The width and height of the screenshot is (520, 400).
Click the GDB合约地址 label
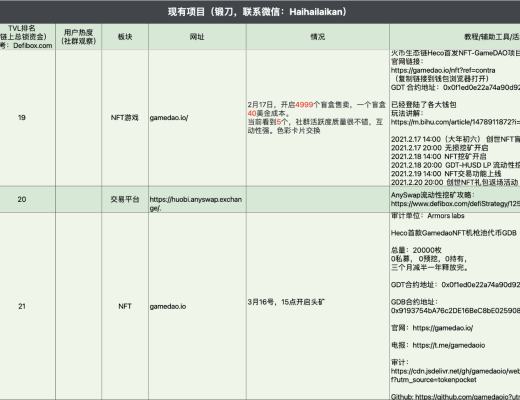pyautogui.click(x=414, y=302)
